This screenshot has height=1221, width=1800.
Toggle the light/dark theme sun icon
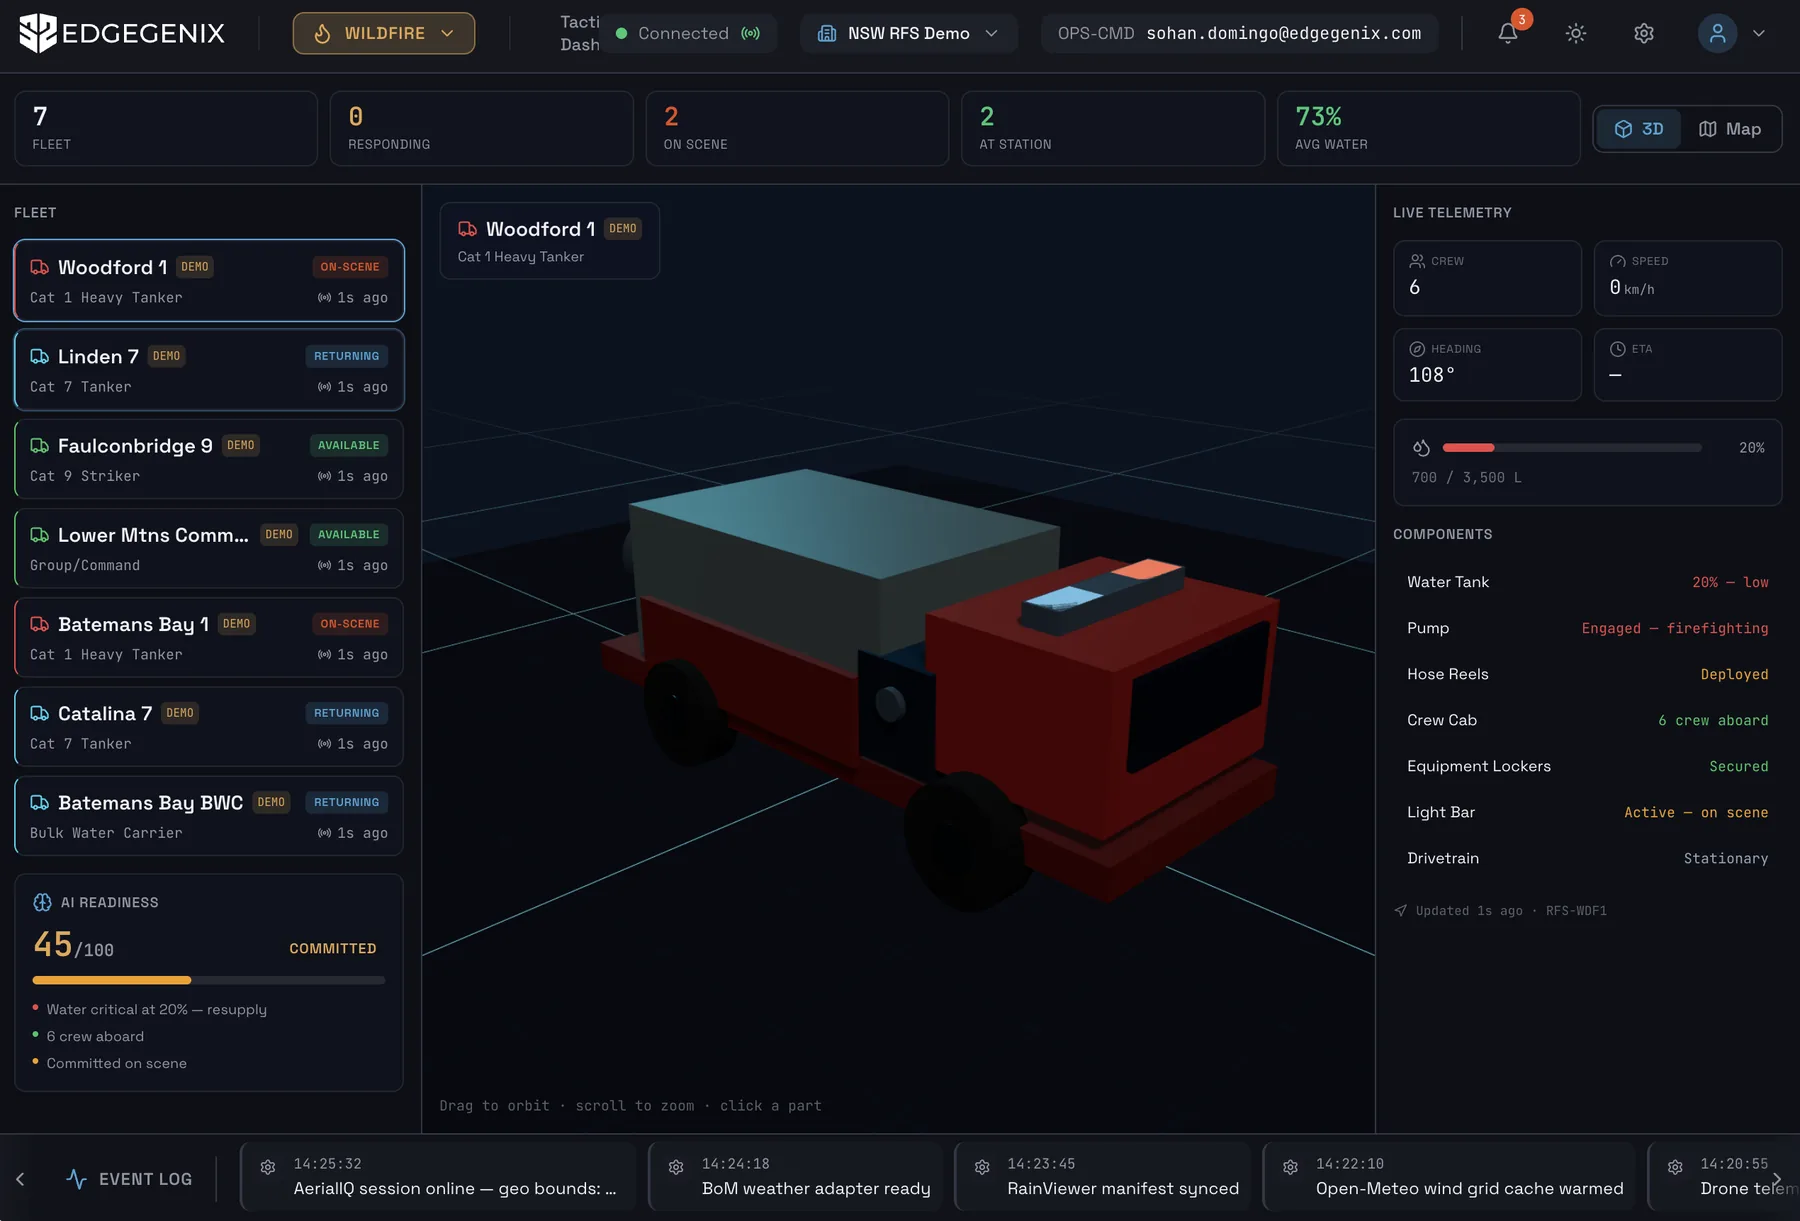tap(1576, 33)
